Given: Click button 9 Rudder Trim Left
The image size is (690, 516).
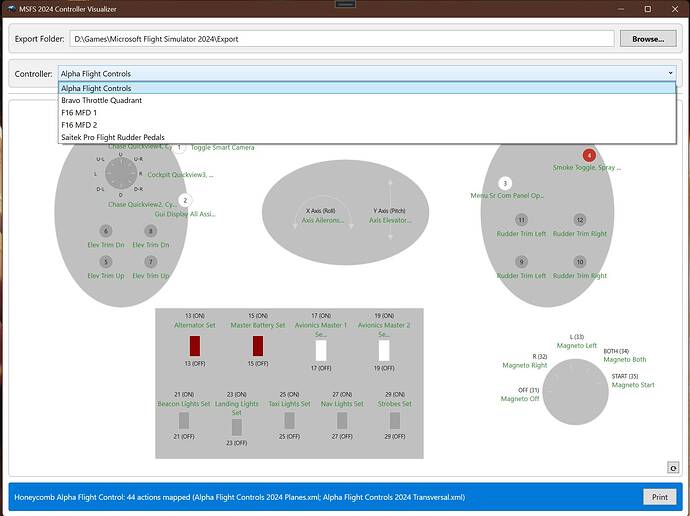Looking at the screenshot, I should point(521,262).
